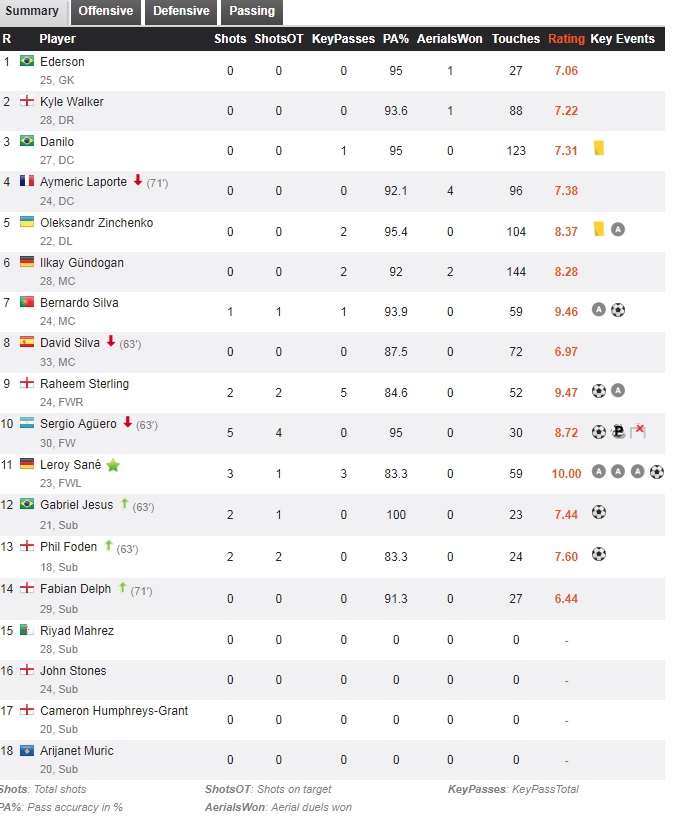Sort by the KeyPasses column header
The image size is (674, 826).
pyautogui.click(x=343, y=39)
